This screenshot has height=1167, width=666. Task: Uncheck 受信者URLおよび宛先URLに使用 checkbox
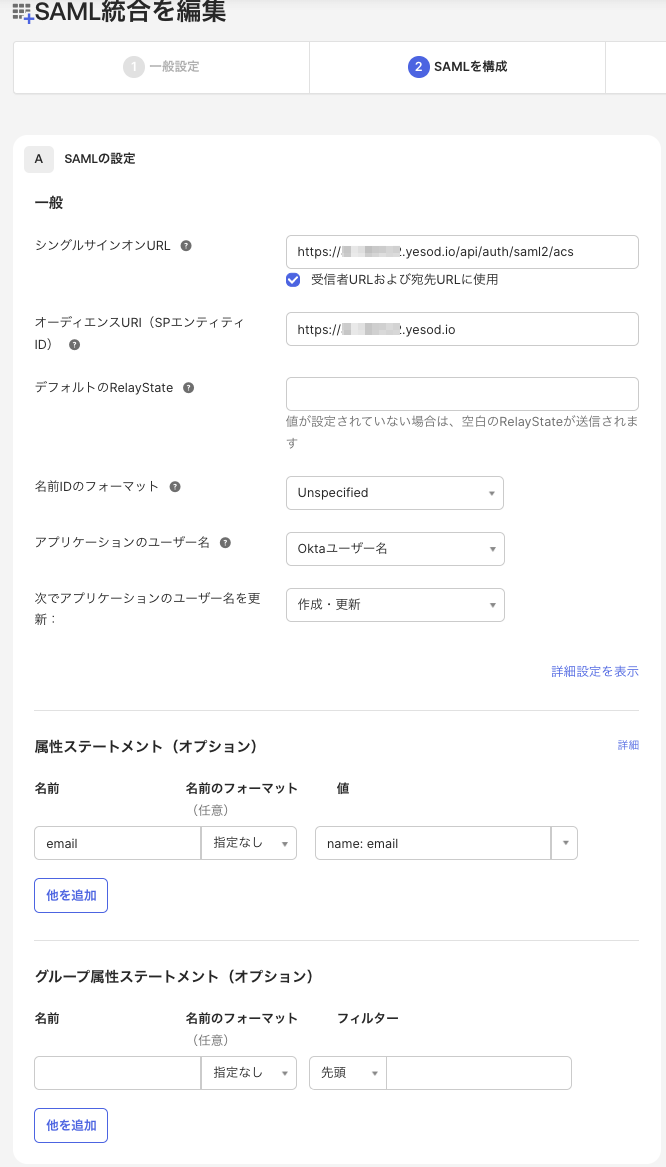tap(293, 280)
